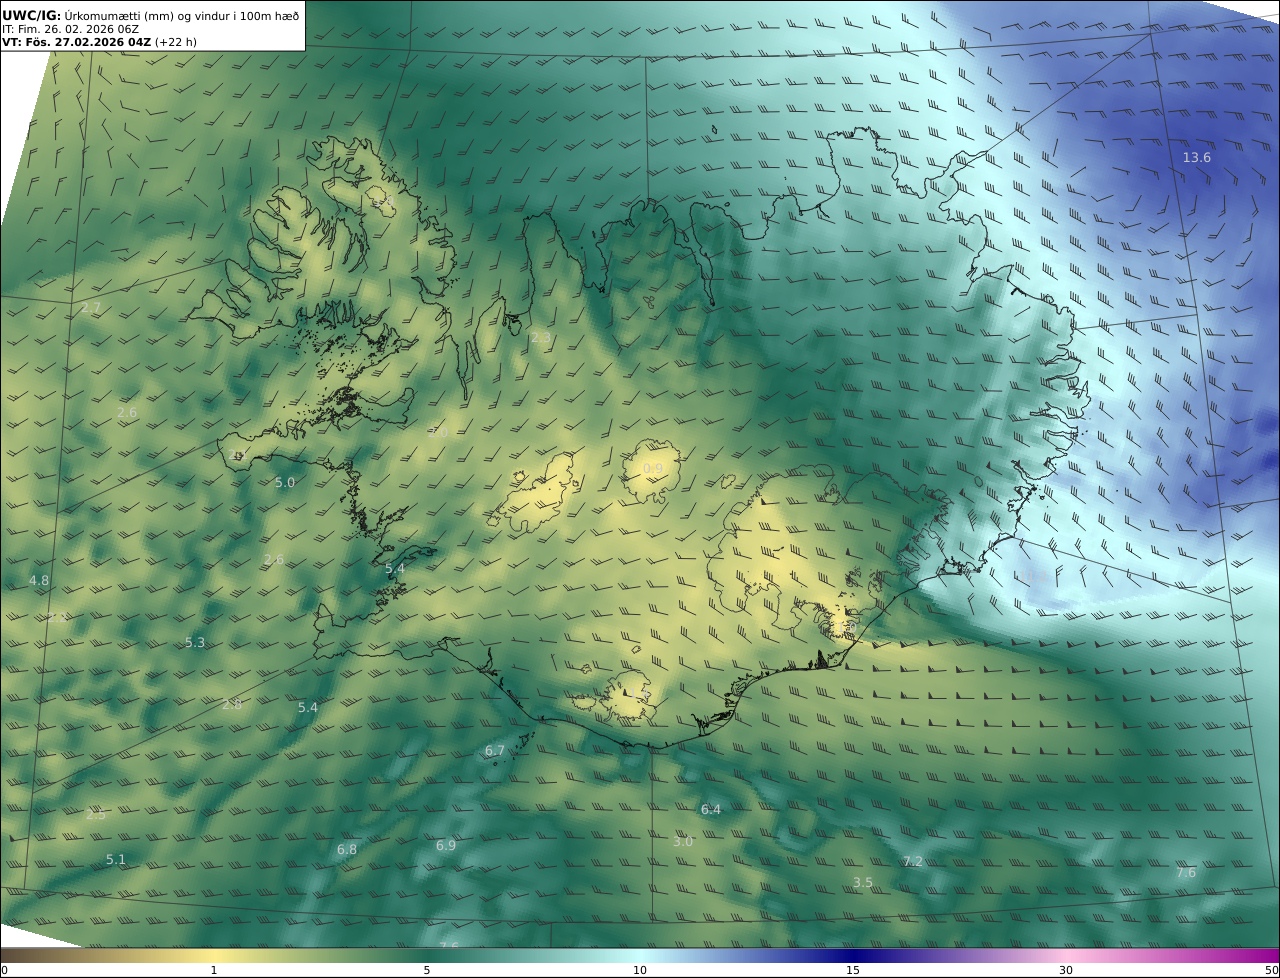Click the dark navy color bar segment above 15

pos(853,955)
